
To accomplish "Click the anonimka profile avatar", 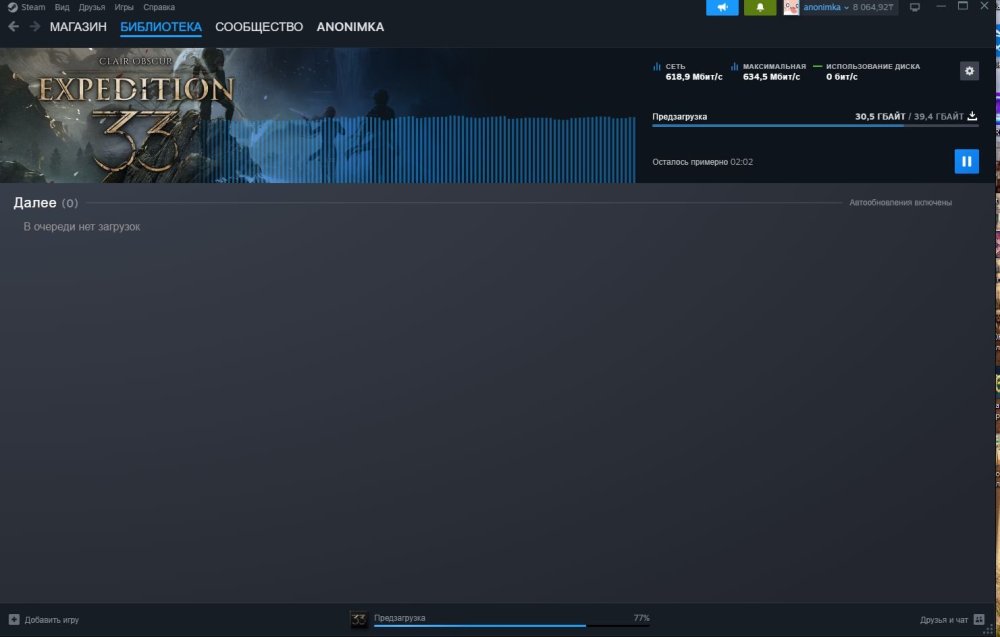I will point(791,7).
